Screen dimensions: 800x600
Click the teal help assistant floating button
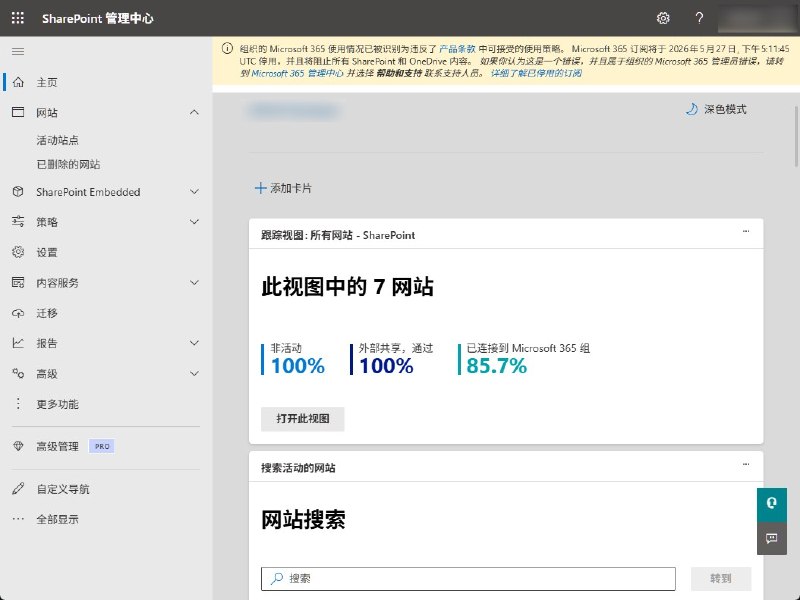(x=772, y=504)
